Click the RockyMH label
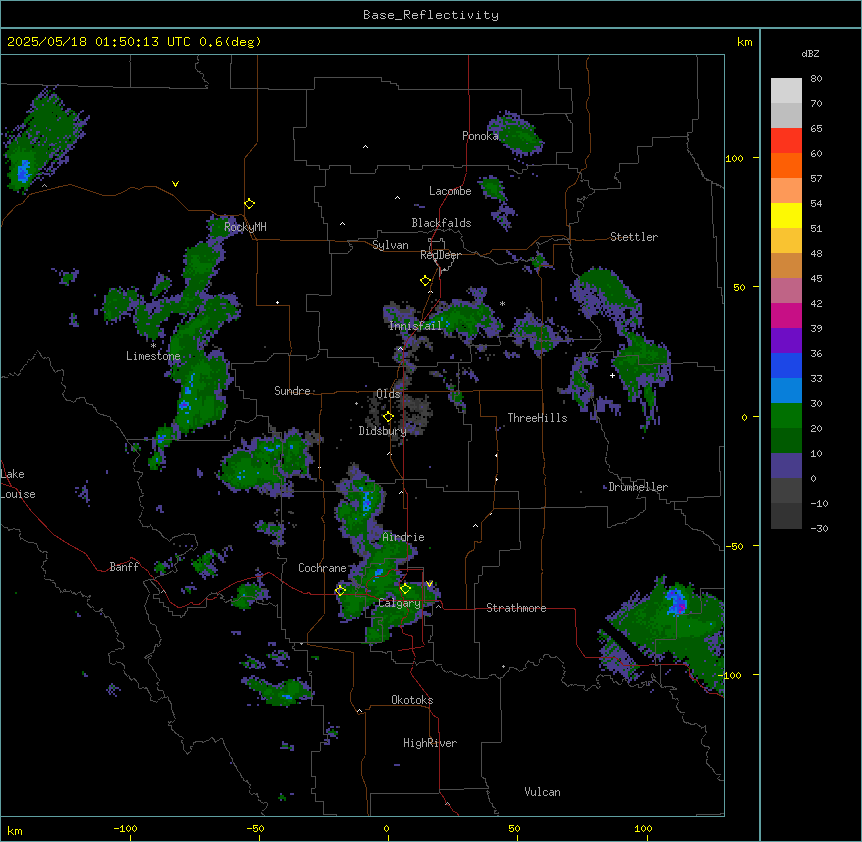This screenshot has height=842, width=862. click(x=245, y=227)
